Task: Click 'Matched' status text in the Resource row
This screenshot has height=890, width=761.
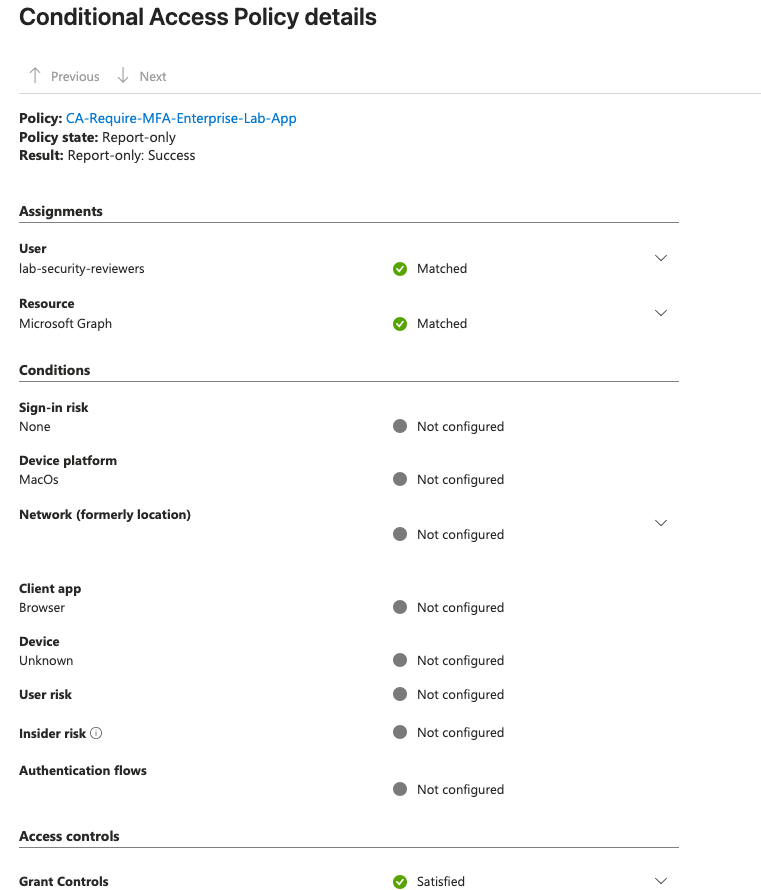Action: (x=442, y=324)
